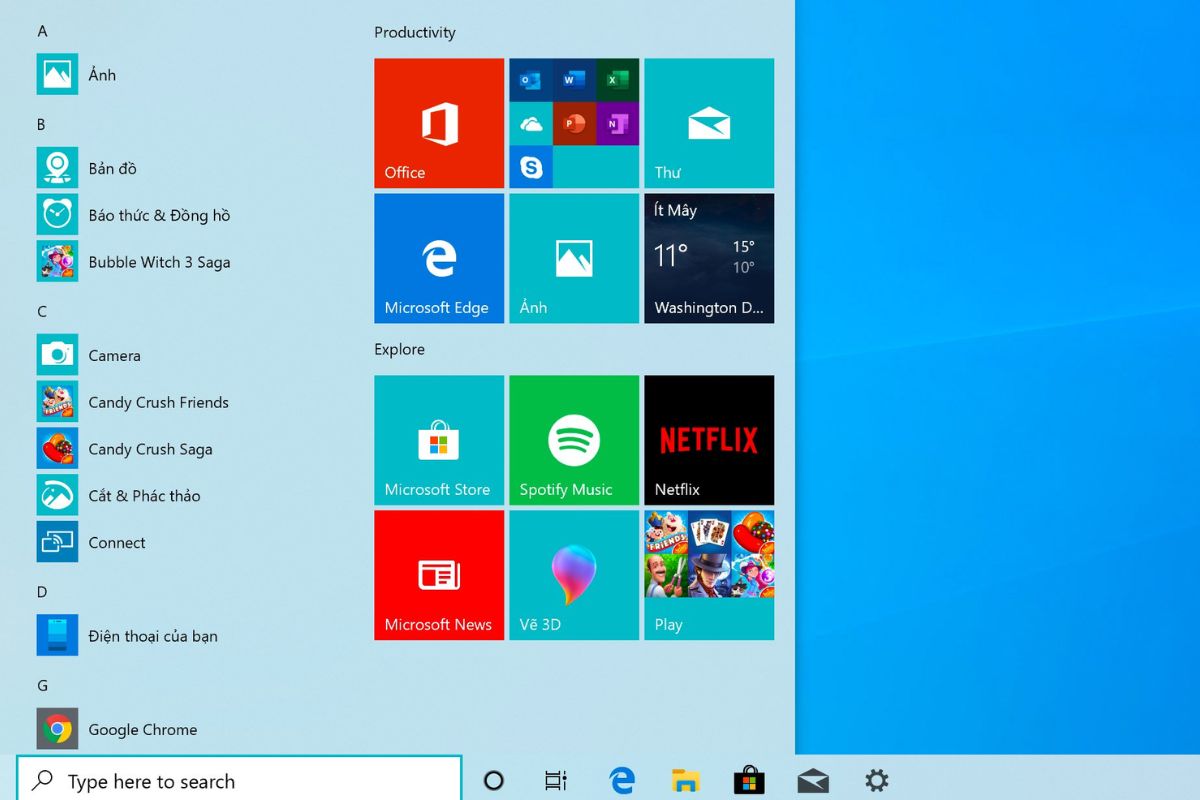The image size is (1200, 800).
Task: Click the Explore group title
Action: 400,349
